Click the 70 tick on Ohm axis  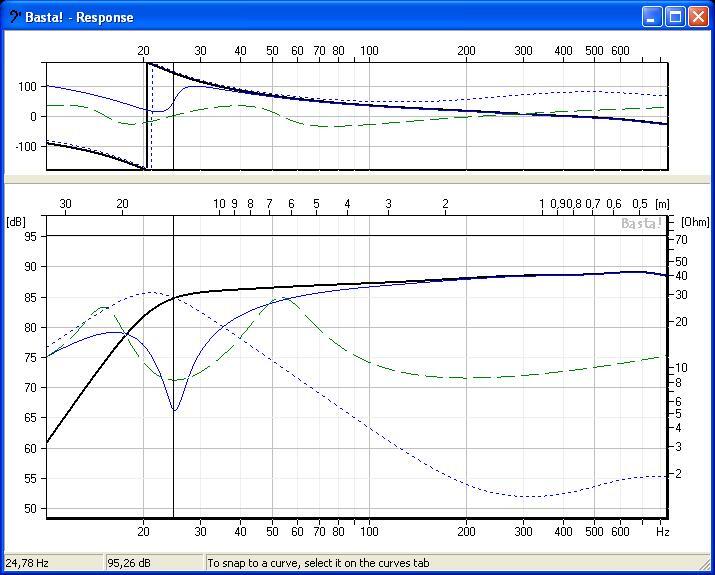[x=681, y=240]
